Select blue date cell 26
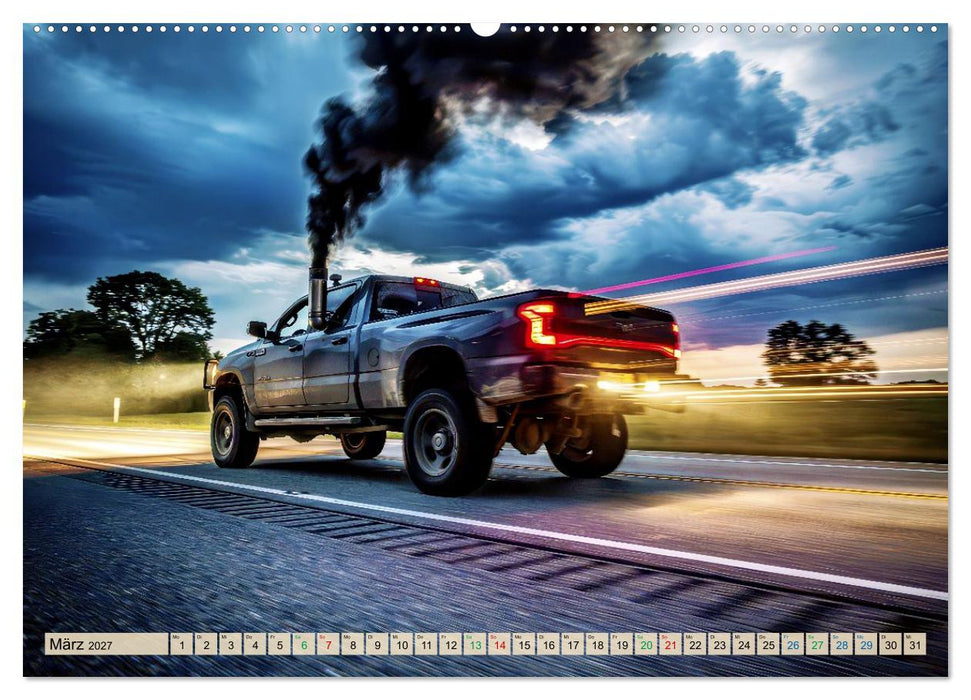The height and width of the screenshot is (700, 971). click(793, 644)
